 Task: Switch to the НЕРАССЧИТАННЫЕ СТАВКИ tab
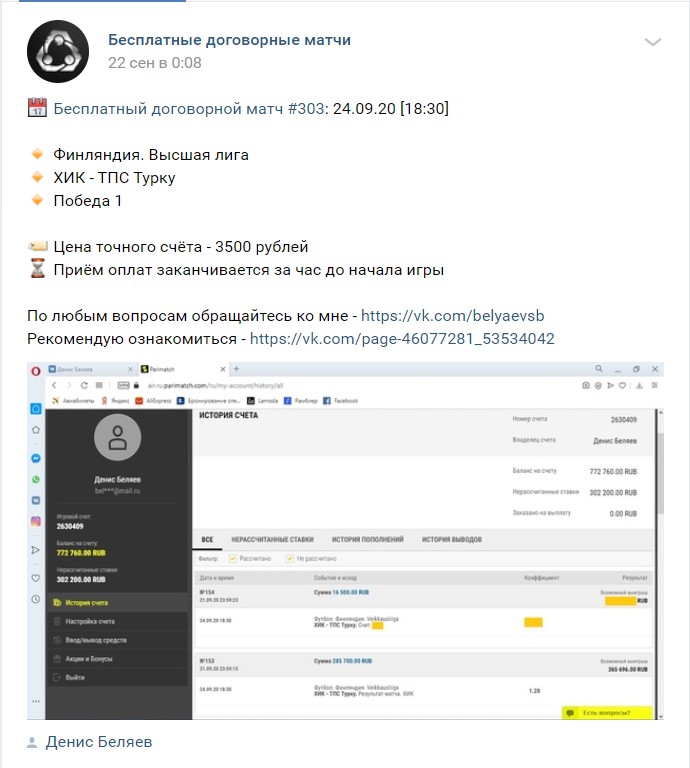pos(272,539)
